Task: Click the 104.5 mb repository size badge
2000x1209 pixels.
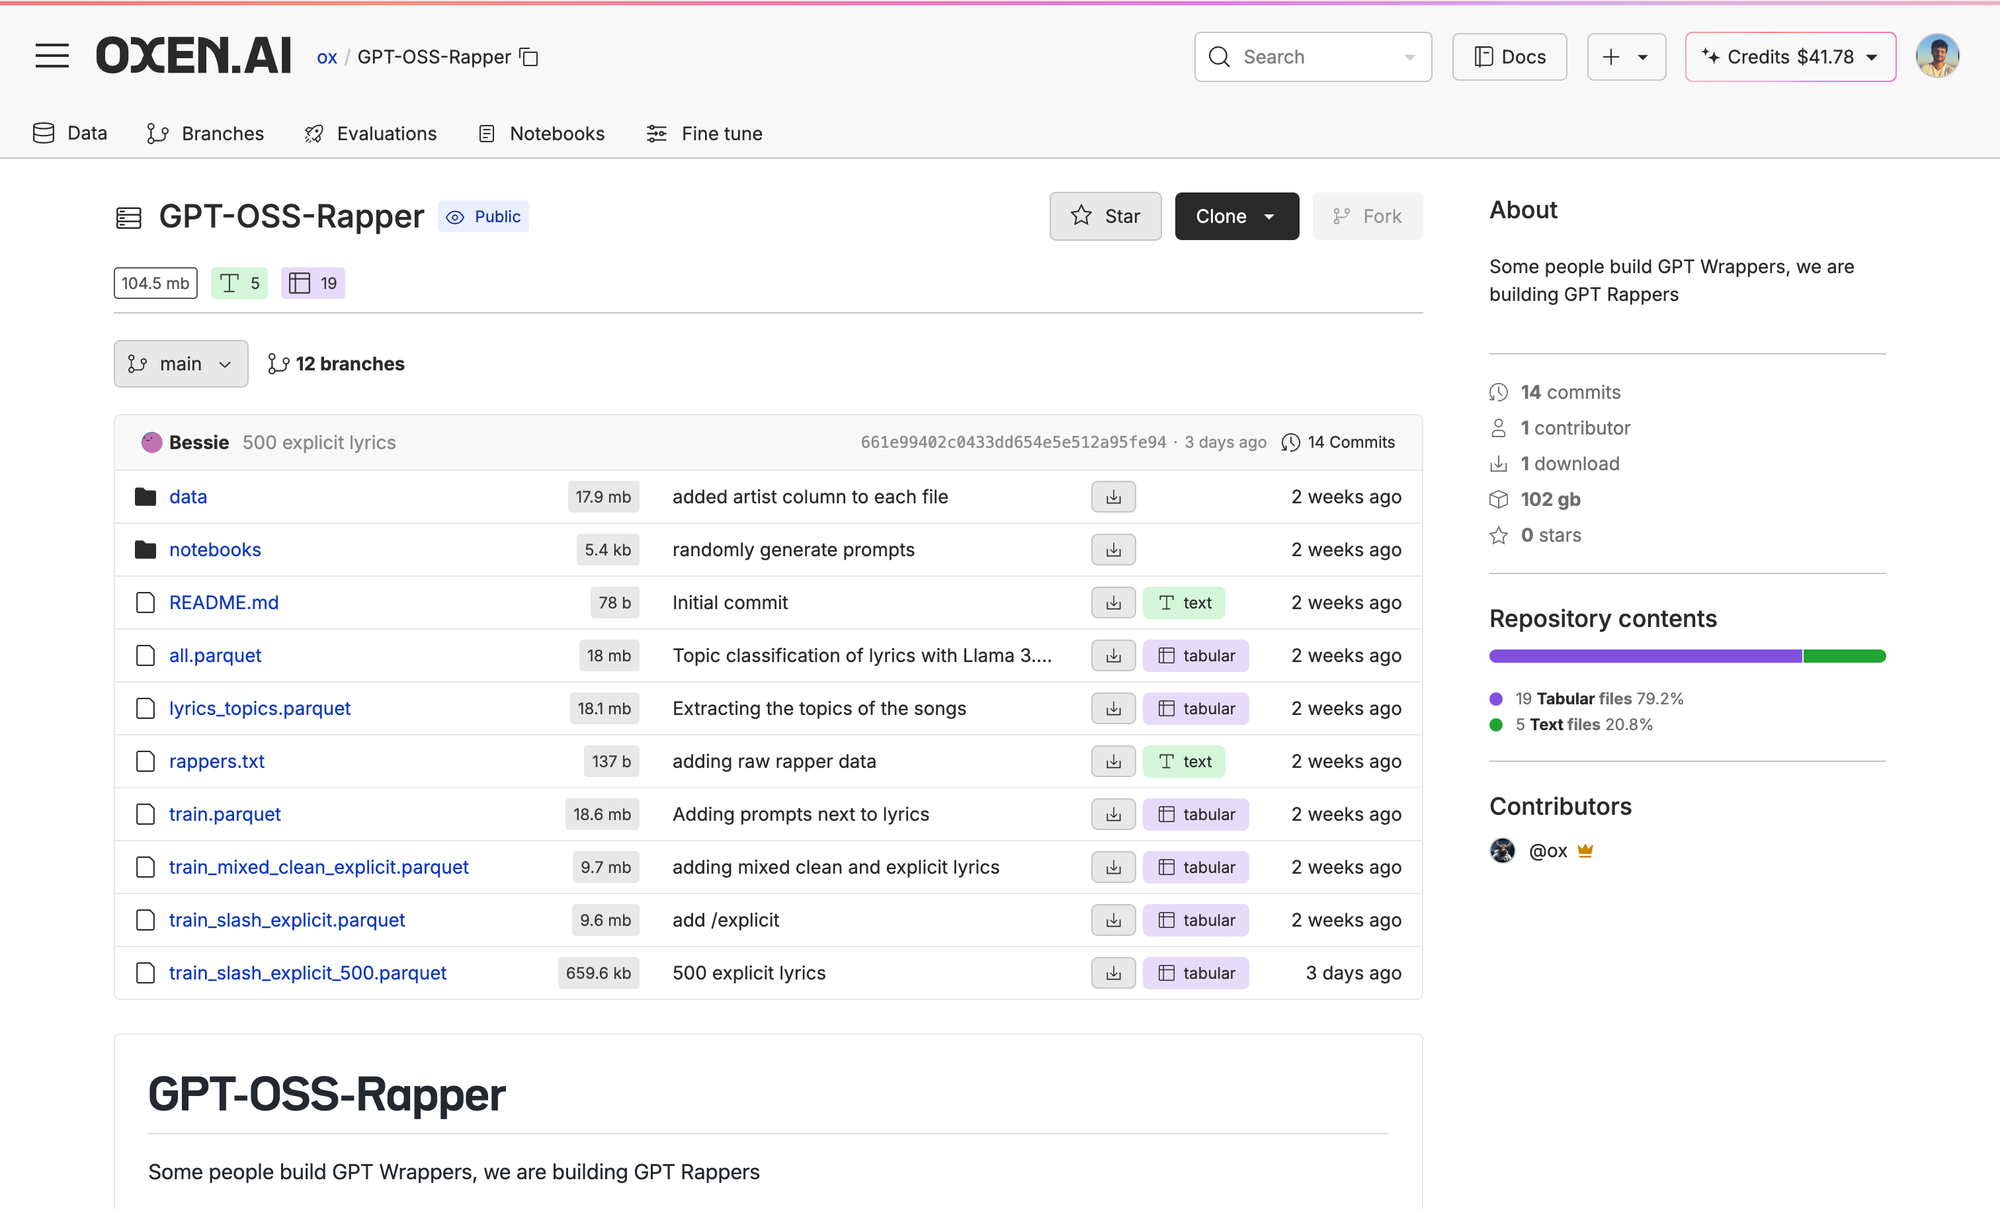Action: point(155,283)
